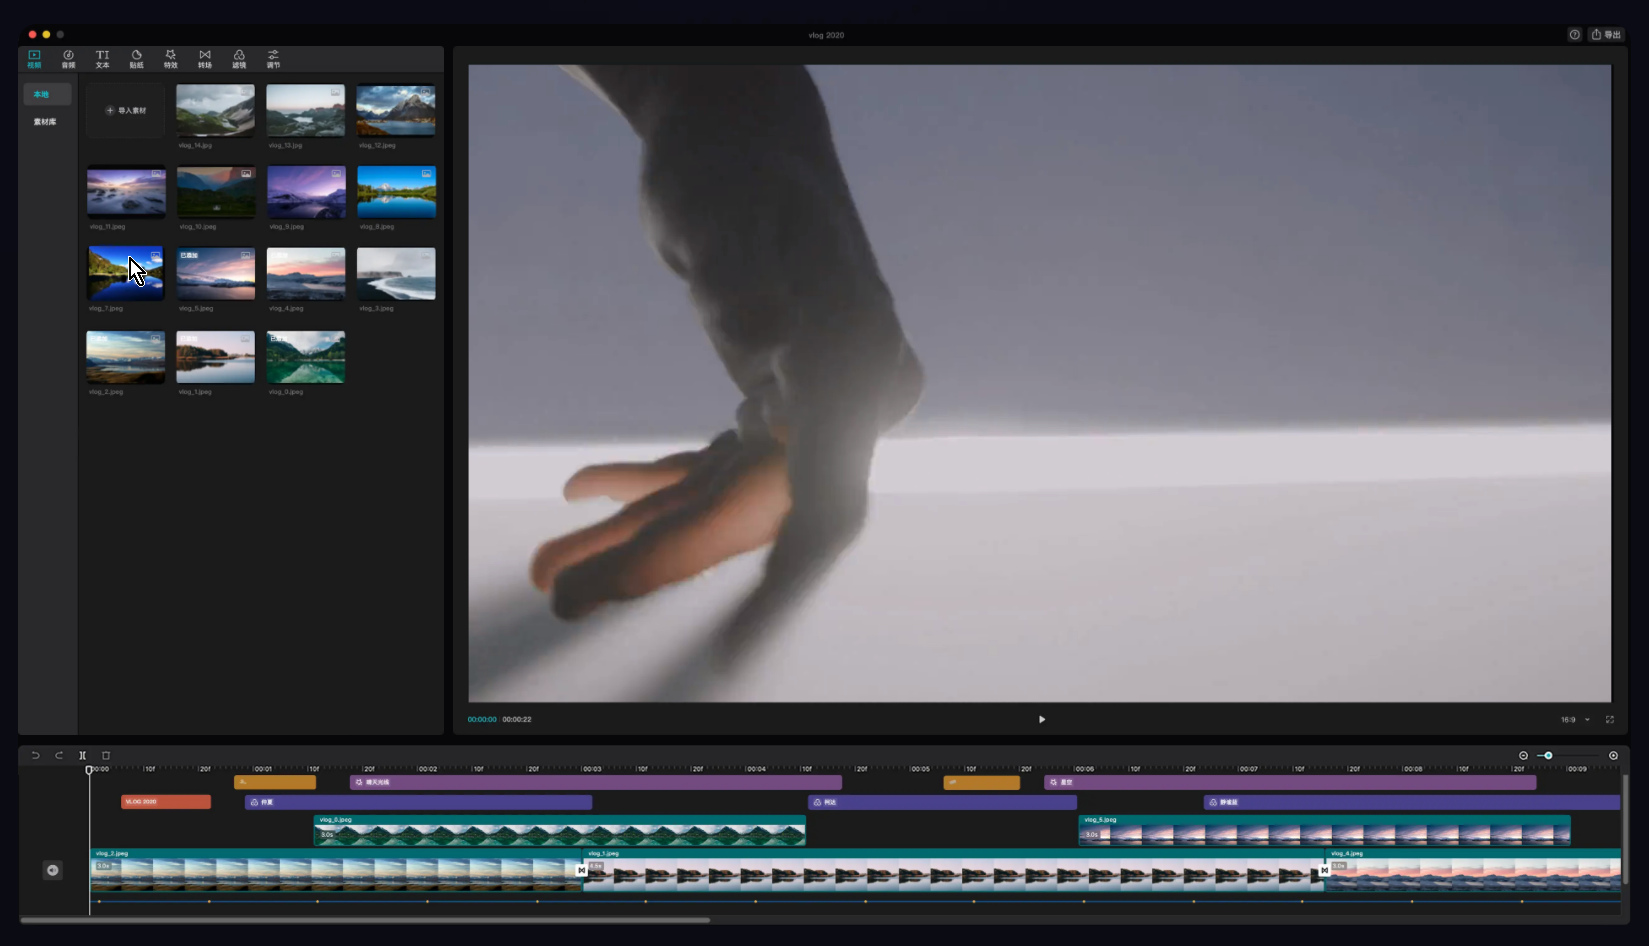
Task: Select the 素材库 material library tab
Action: point(45,122)
